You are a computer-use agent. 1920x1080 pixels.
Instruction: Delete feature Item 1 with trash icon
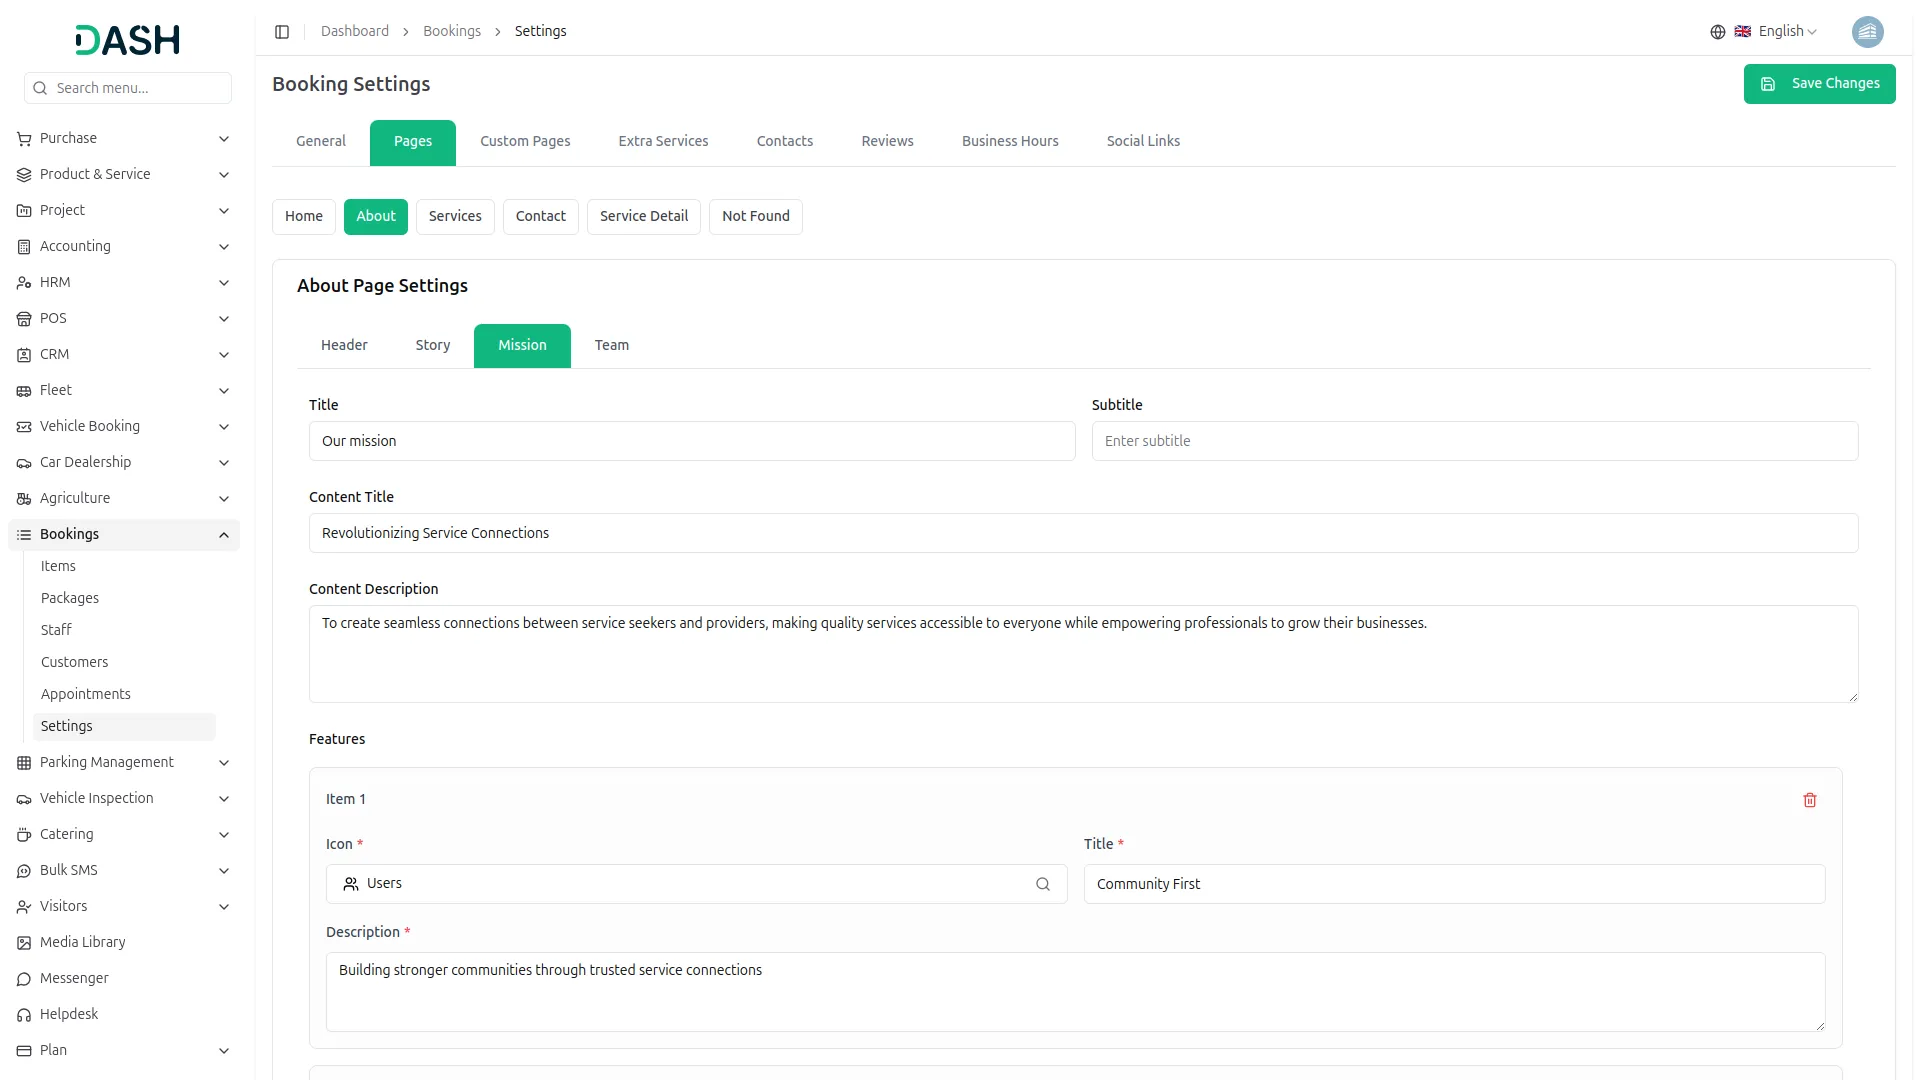(x=1809, y=800)
